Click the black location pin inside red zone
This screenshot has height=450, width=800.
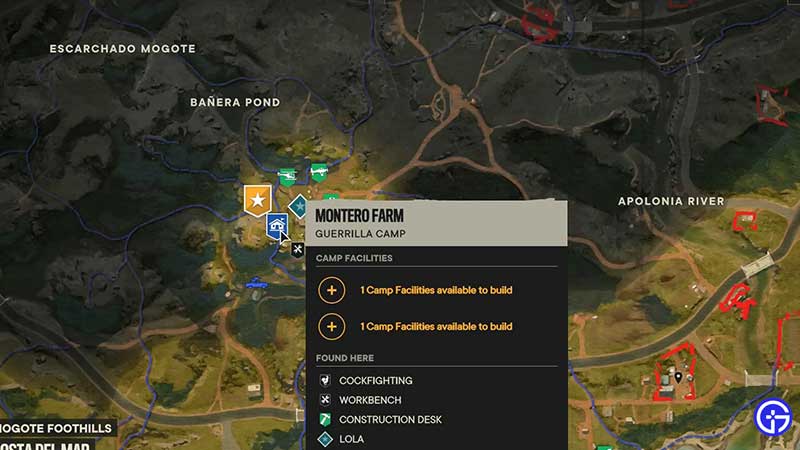coord(678,378)
